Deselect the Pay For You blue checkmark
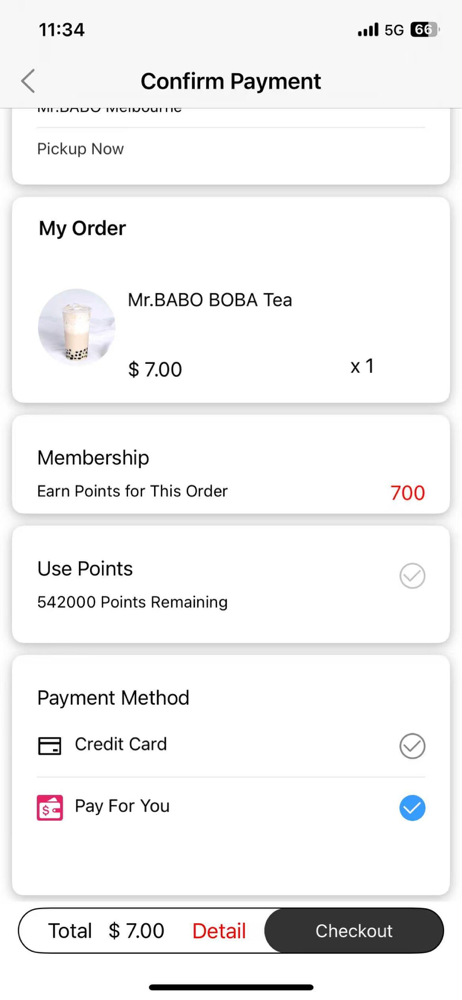 click(412, 808)
